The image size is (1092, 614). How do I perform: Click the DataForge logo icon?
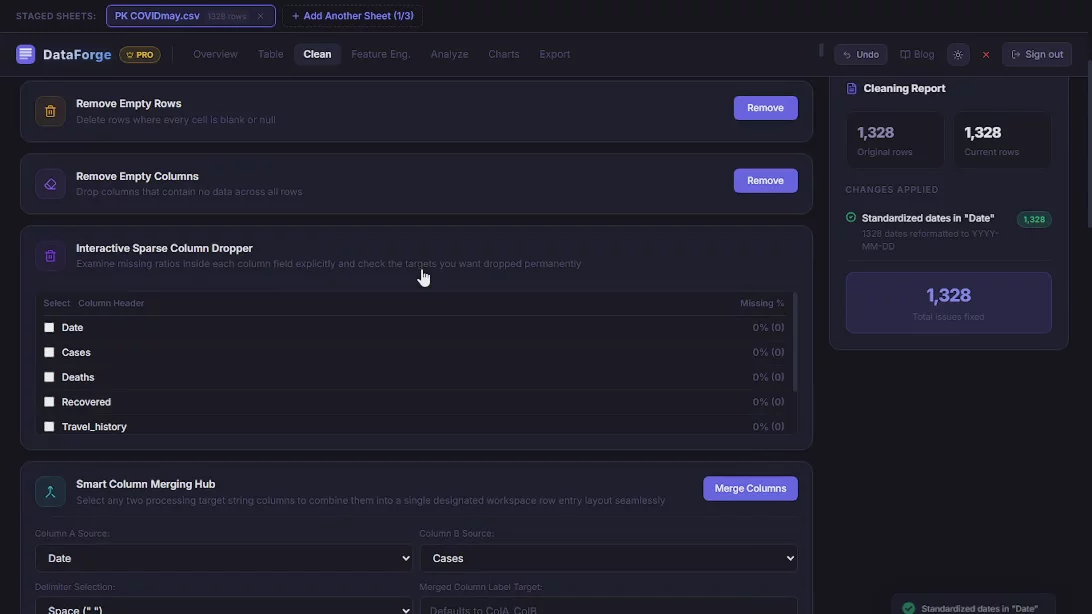coord(26,54)
